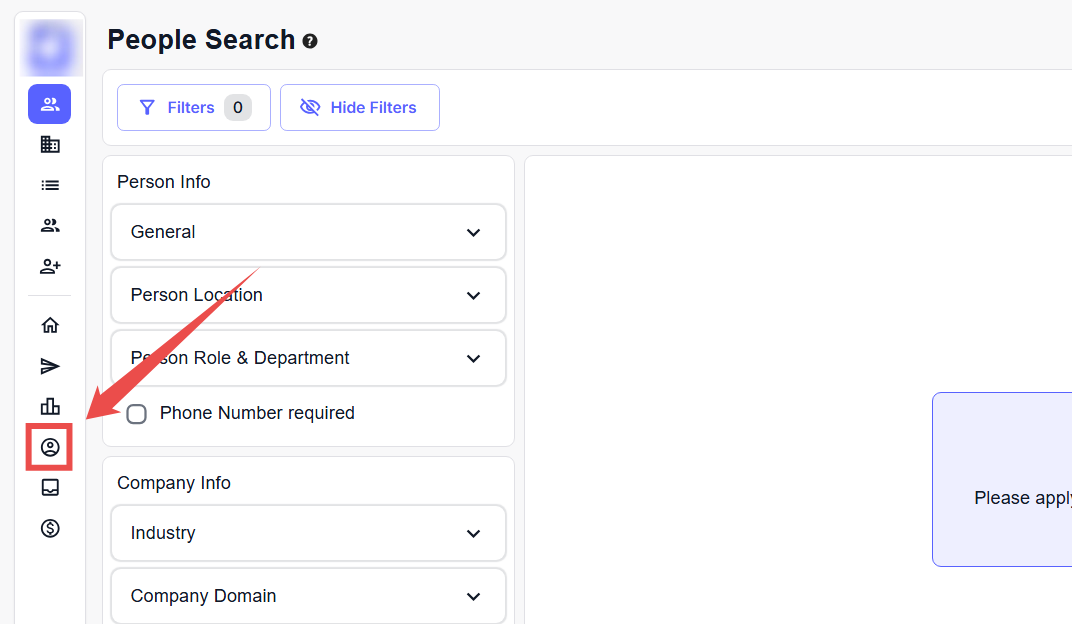Click the Filters button
Screen dimensions: 1072x624
click(x=193, y=107)
